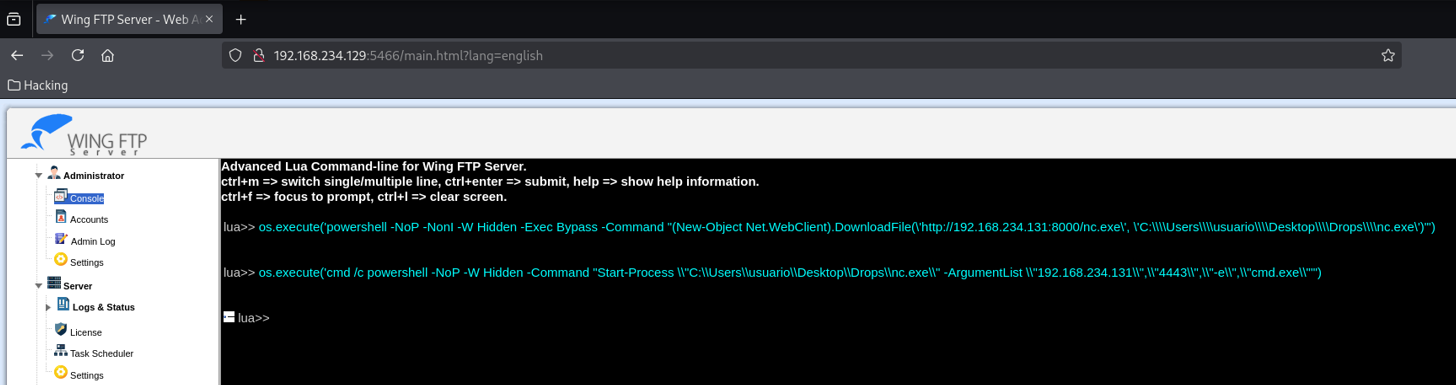Screen dimensions: 1456x385
Task: Close the Wing FTP Server tab
Action: (209, 19)
